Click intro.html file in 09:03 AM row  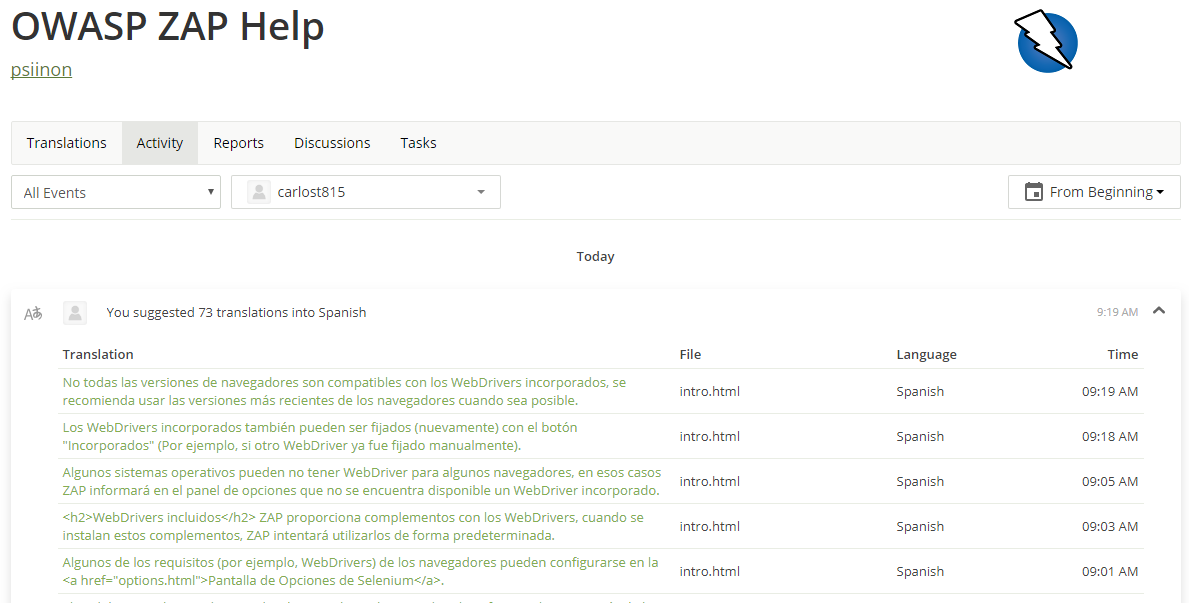pyautogui.click(x=710, y=526)
